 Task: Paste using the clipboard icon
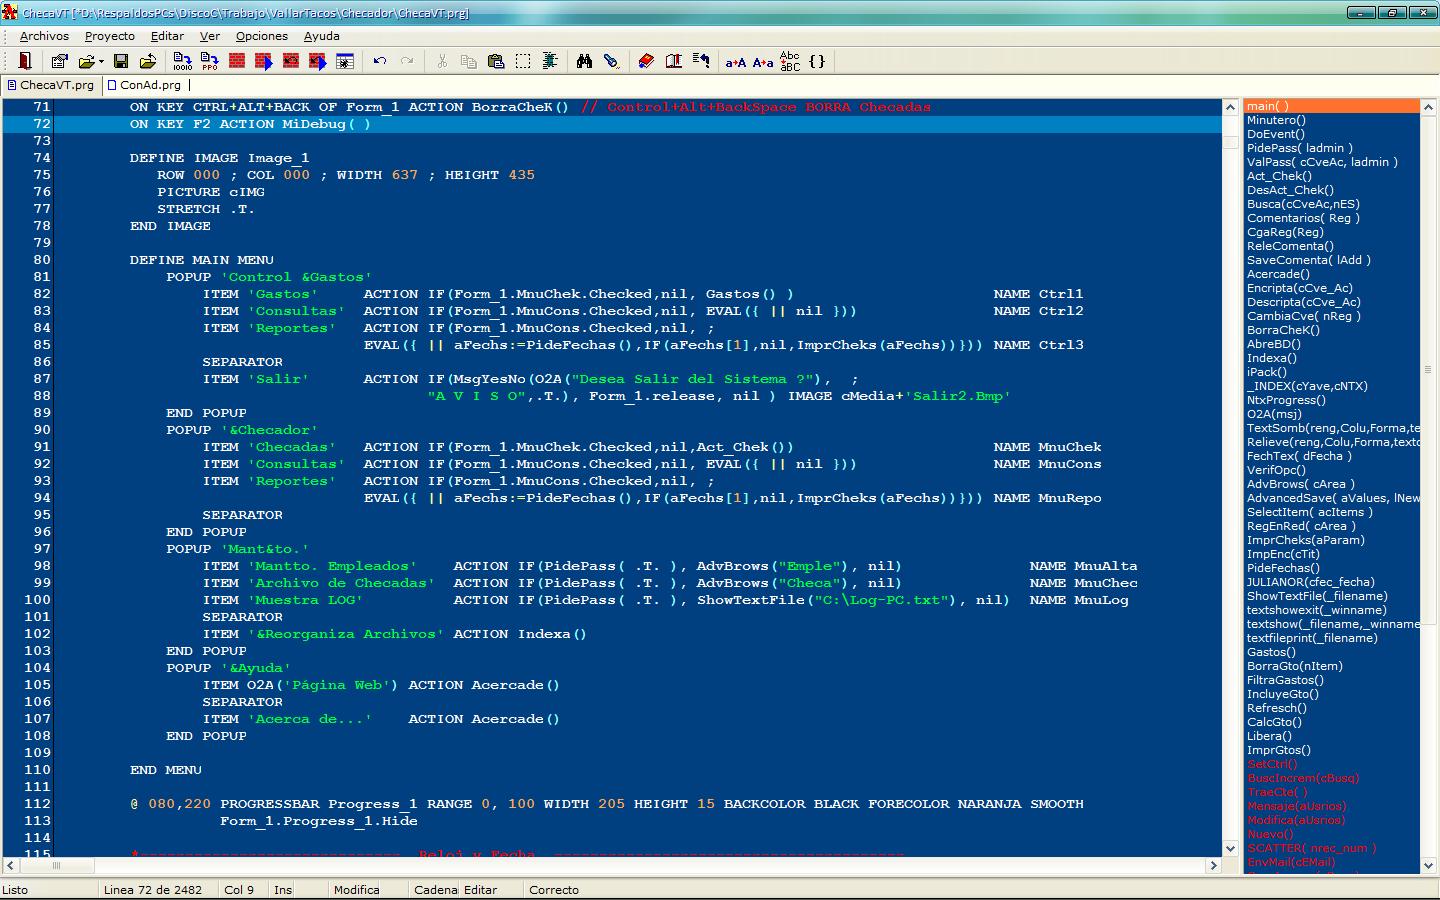(495, 61)
